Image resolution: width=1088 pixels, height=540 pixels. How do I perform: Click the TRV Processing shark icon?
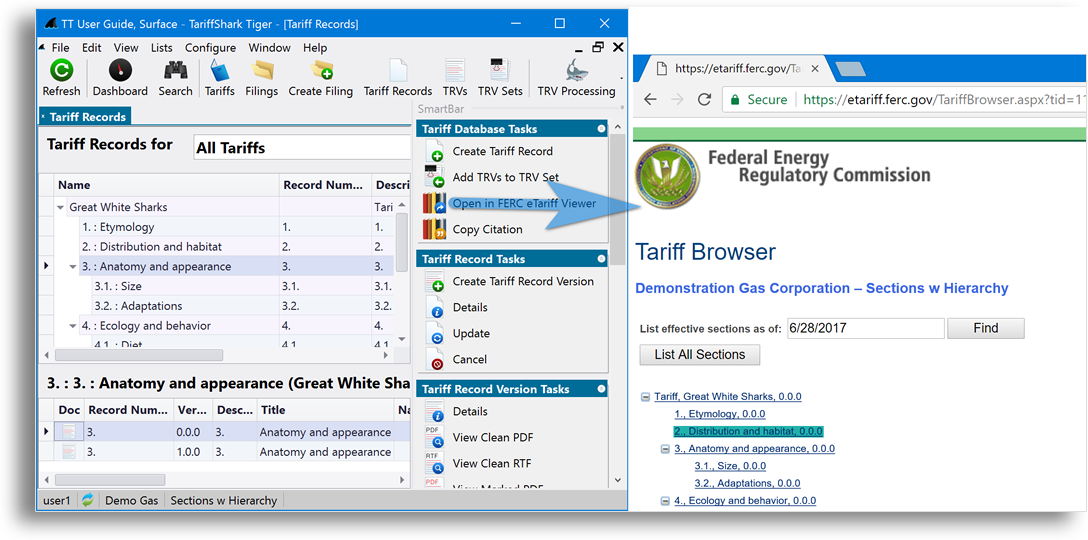[x=576, y=71]
